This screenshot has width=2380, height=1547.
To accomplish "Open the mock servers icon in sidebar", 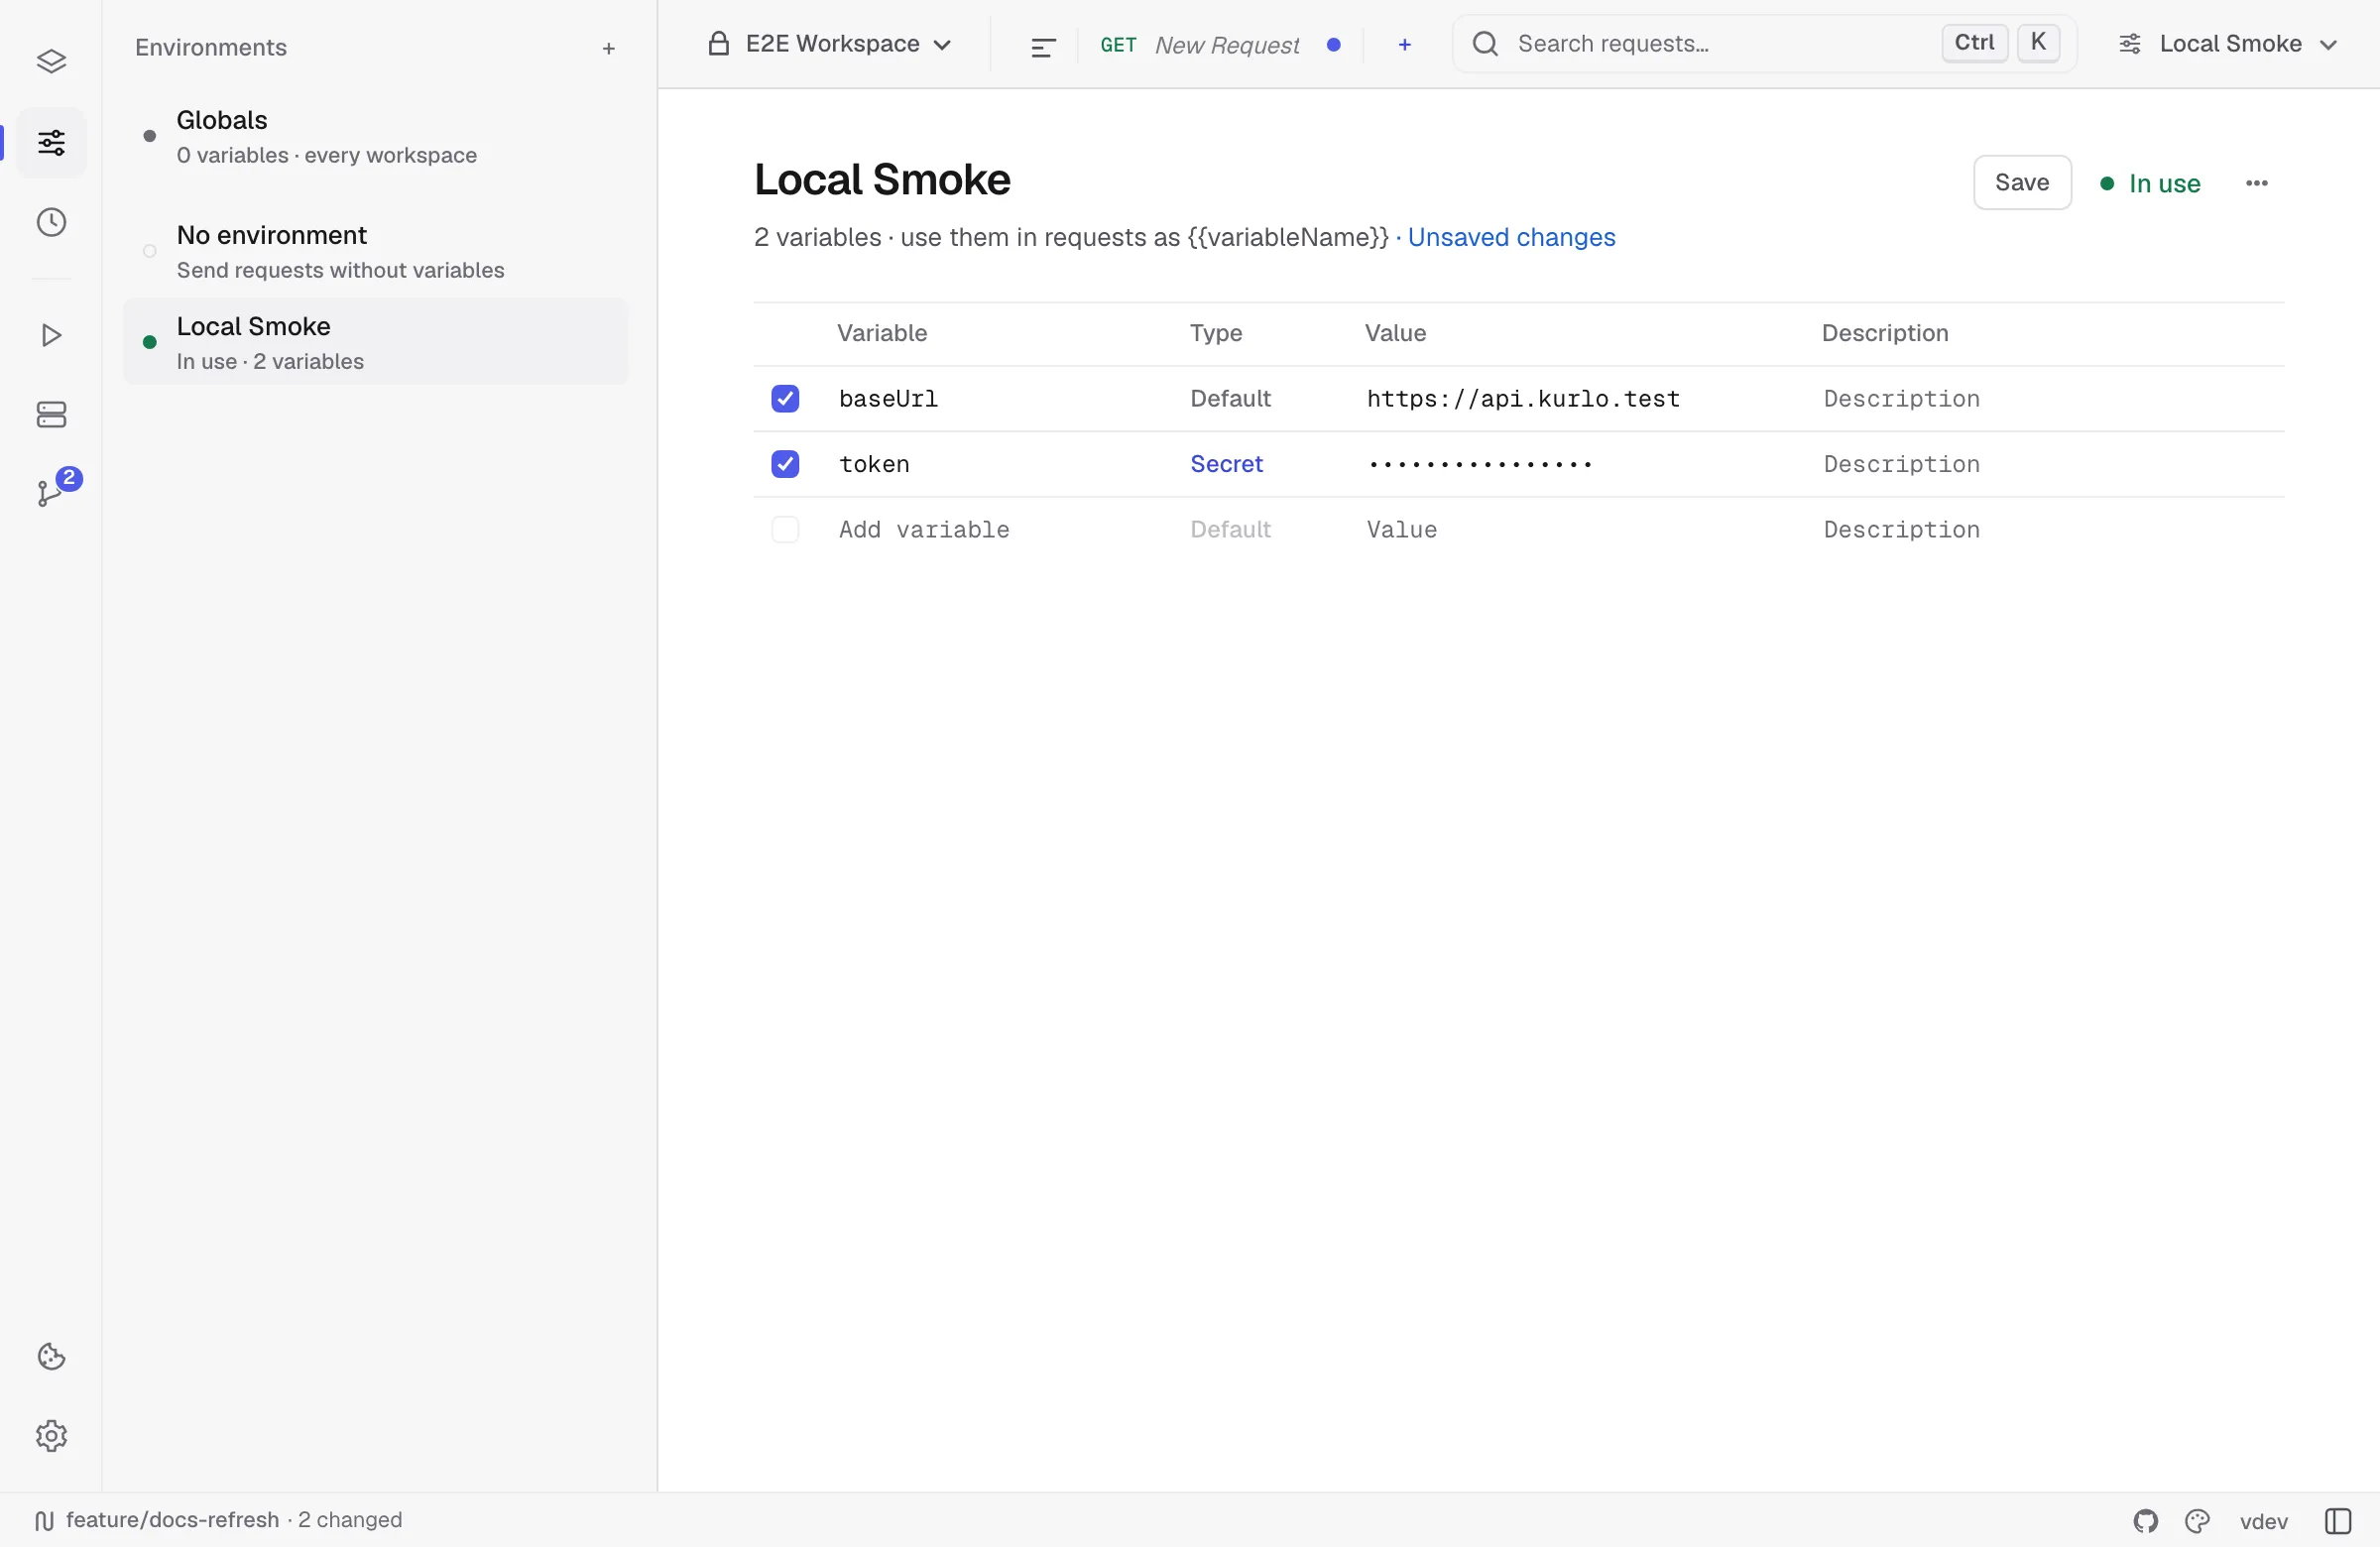I will tap(51, 415).
